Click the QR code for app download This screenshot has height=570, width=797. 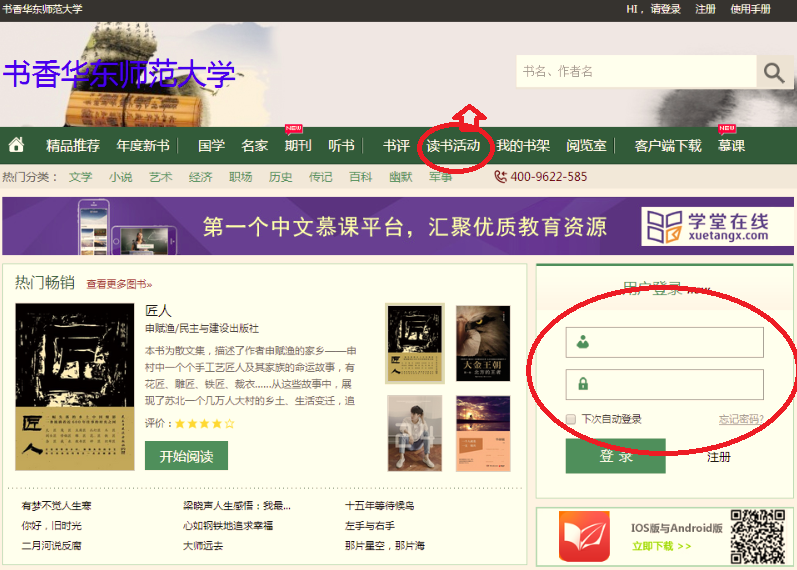pyautogui.click(x=757, y=537)
